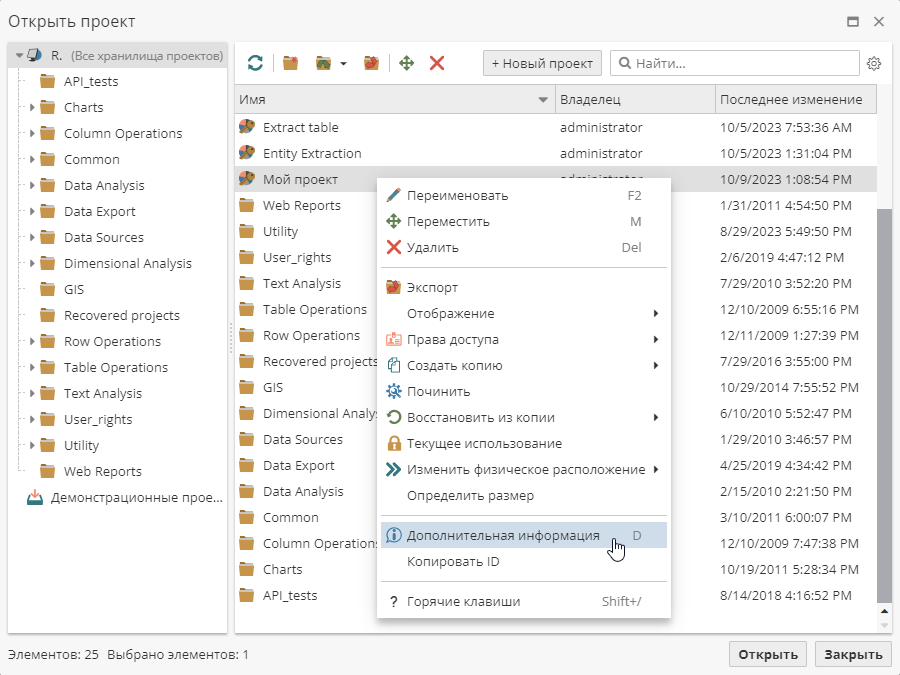Viewport: 900px width, 675px height.
Task: Click the restore icon by Восстановить из копии
Action: (x=393, y=417)
